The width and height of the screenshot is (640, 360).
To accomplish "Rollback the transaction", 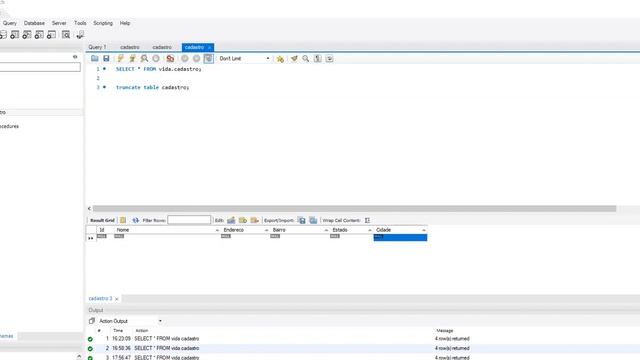I will click(x=196, y=59).
